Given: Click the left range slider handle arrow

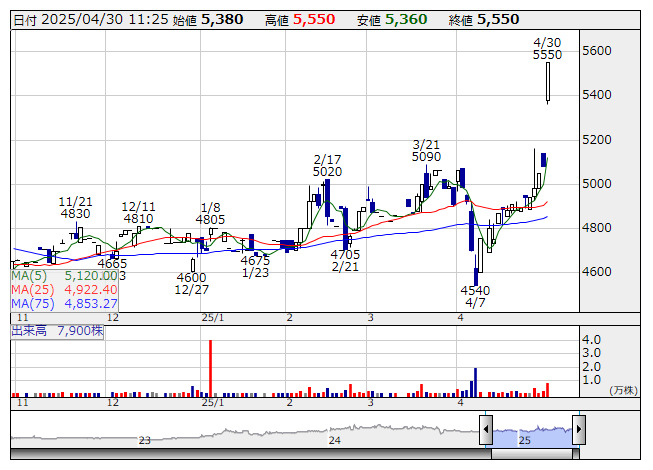Looking at the screenshot, I should 486,429.
